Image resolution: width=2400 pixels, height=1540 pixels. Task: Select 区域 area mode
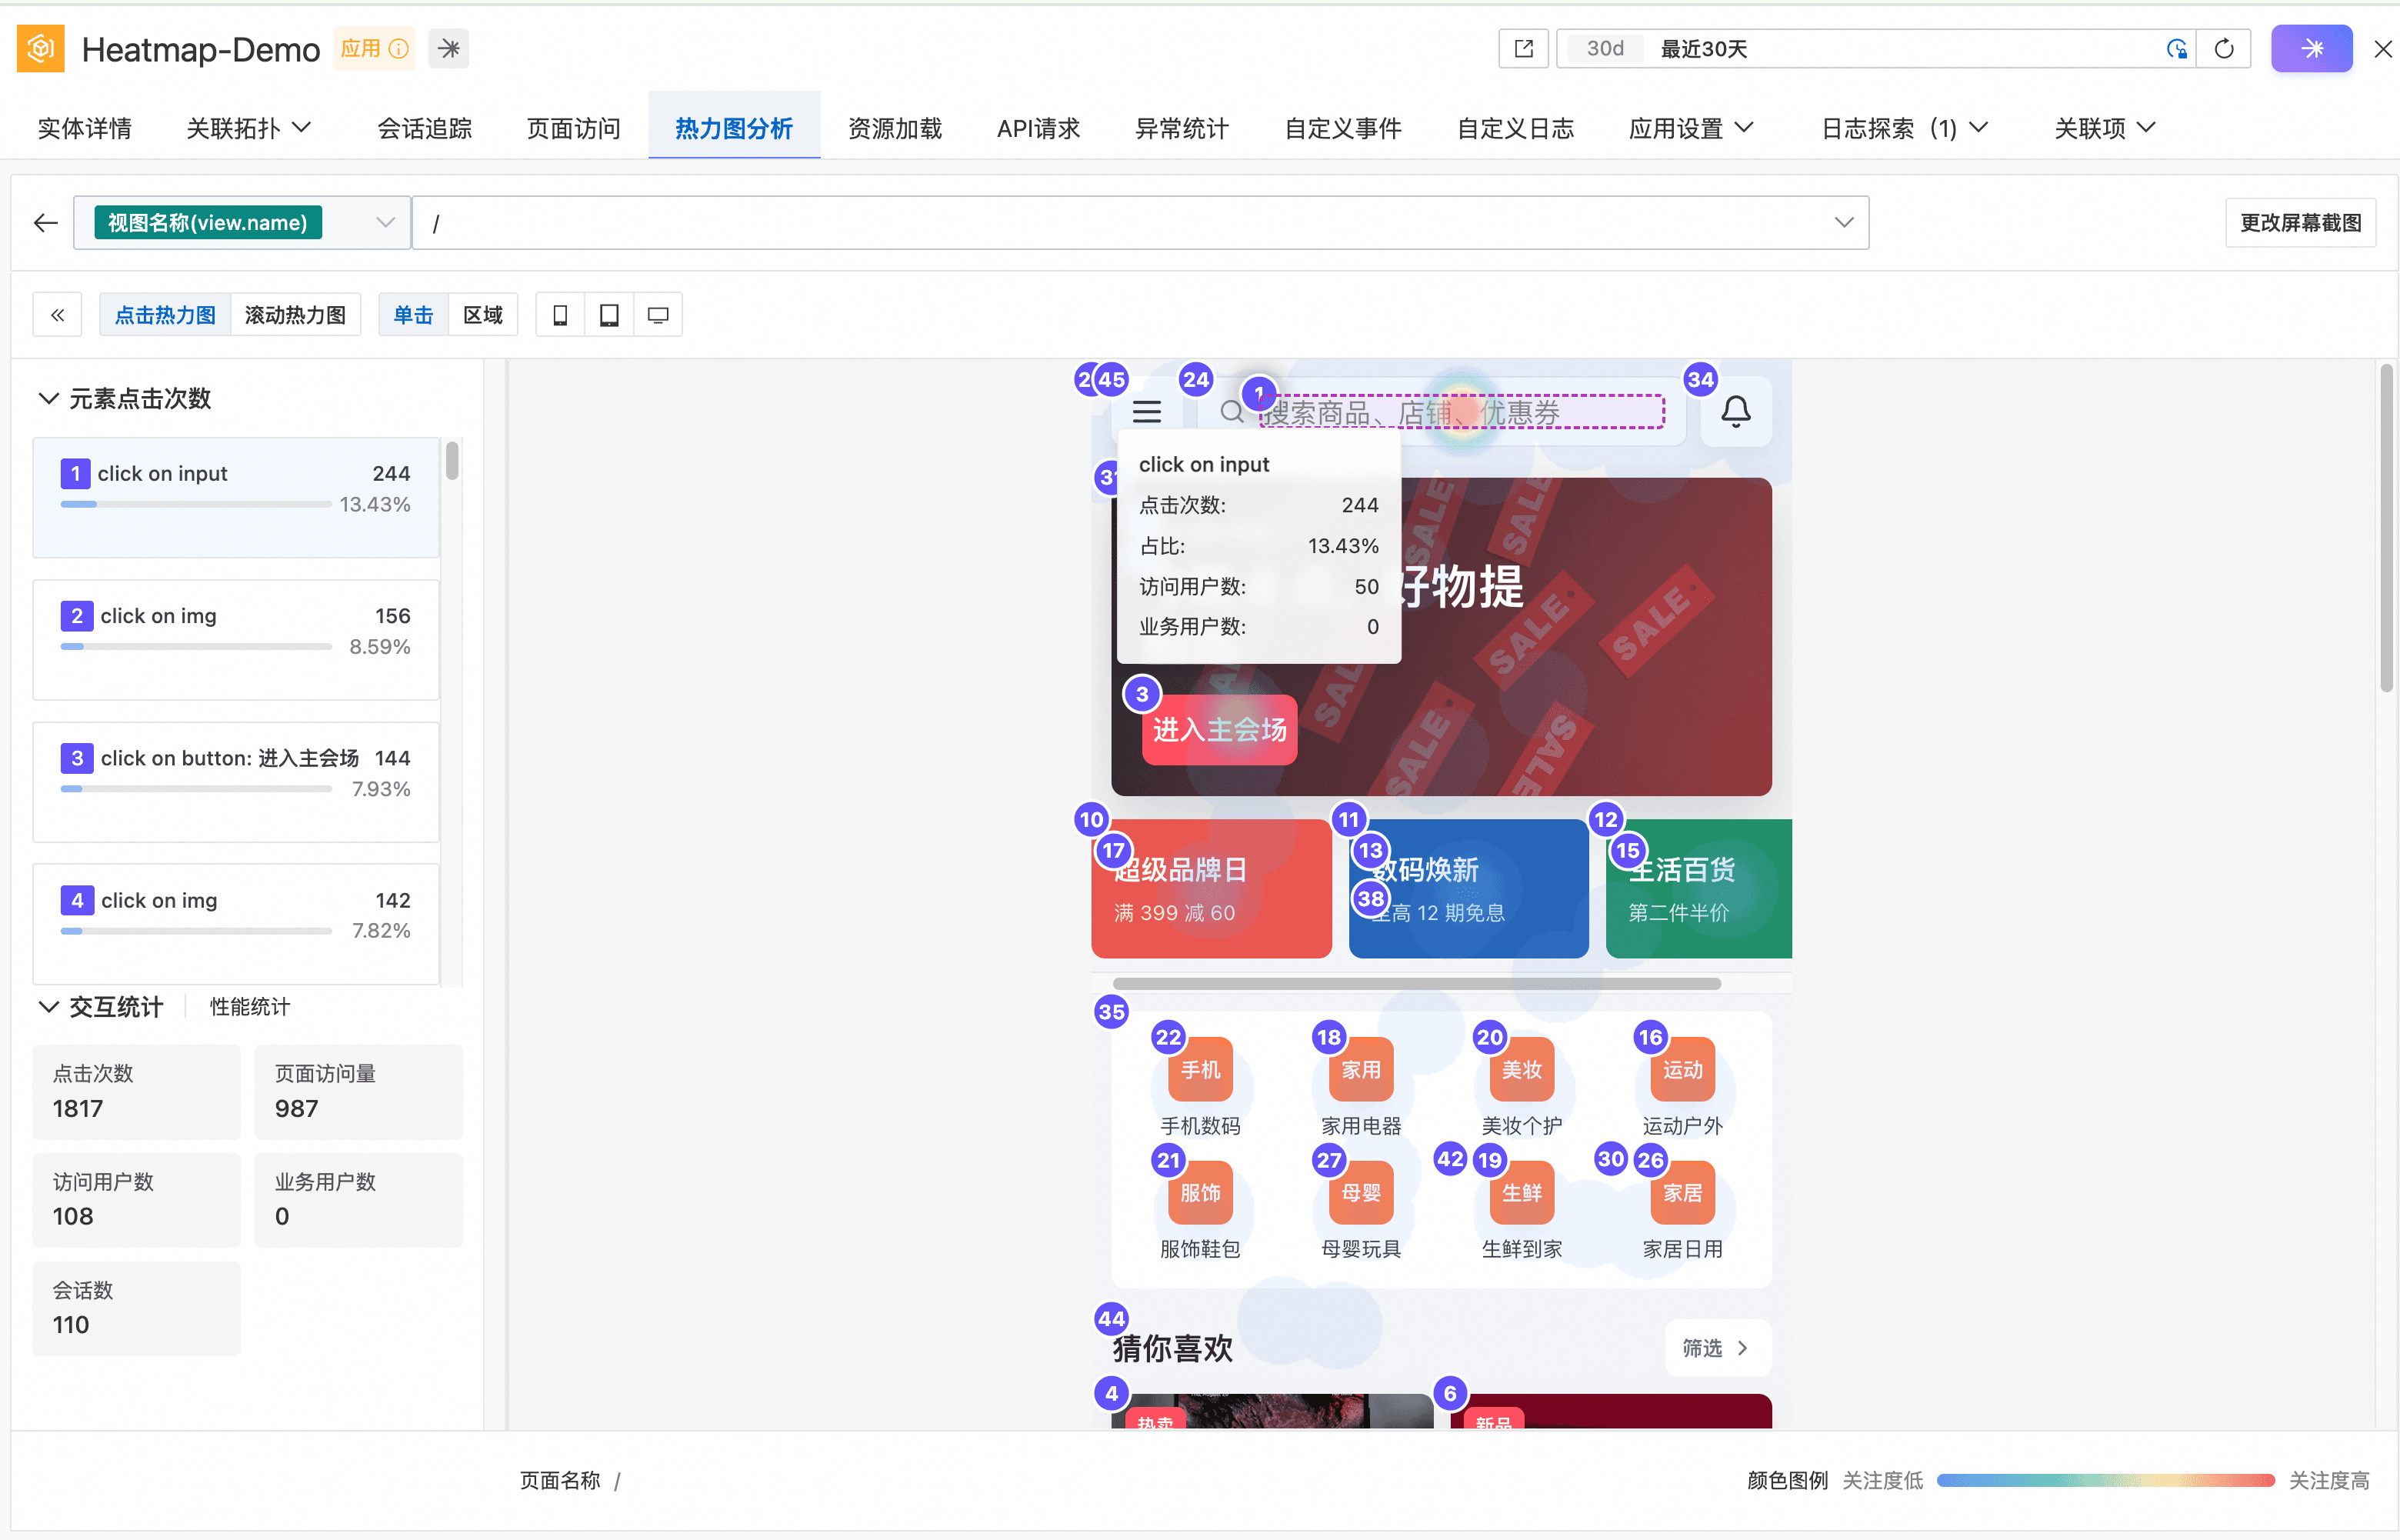click(x=483, y=315)
